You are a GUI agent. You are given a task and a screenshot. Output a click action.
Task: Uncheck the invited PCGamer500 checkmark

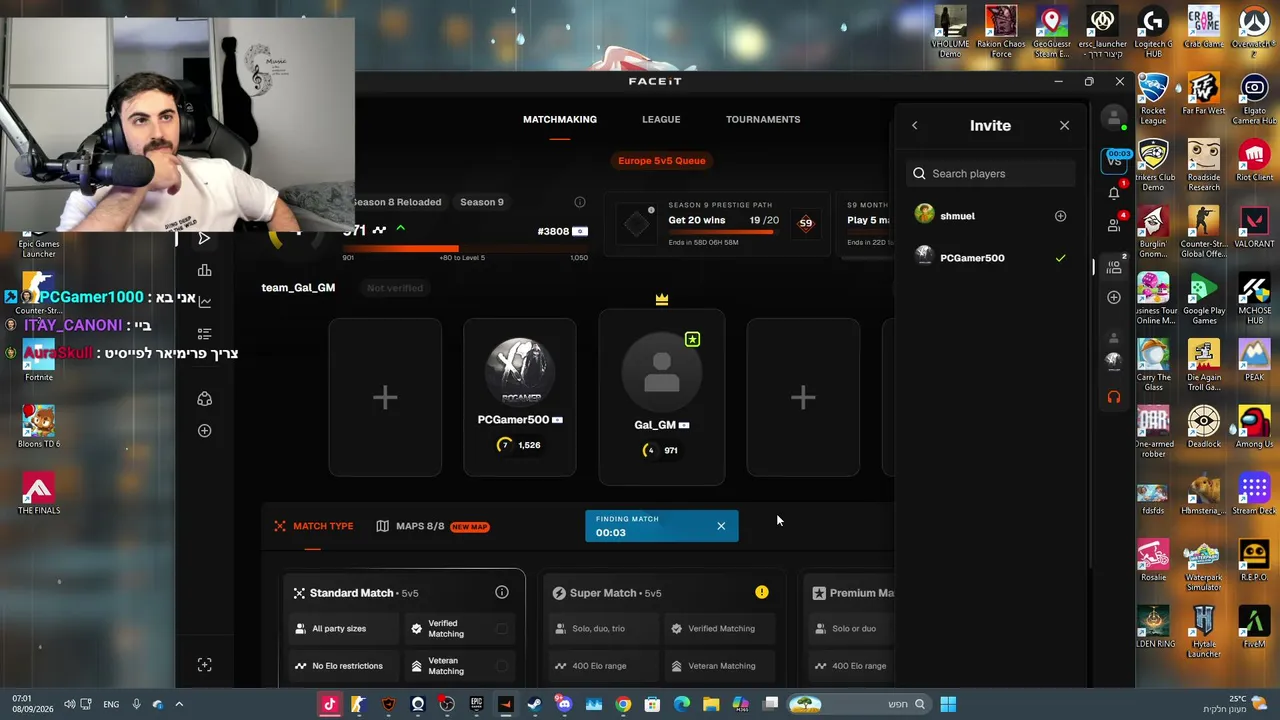pyautogui.click(x=1060, y=258)
